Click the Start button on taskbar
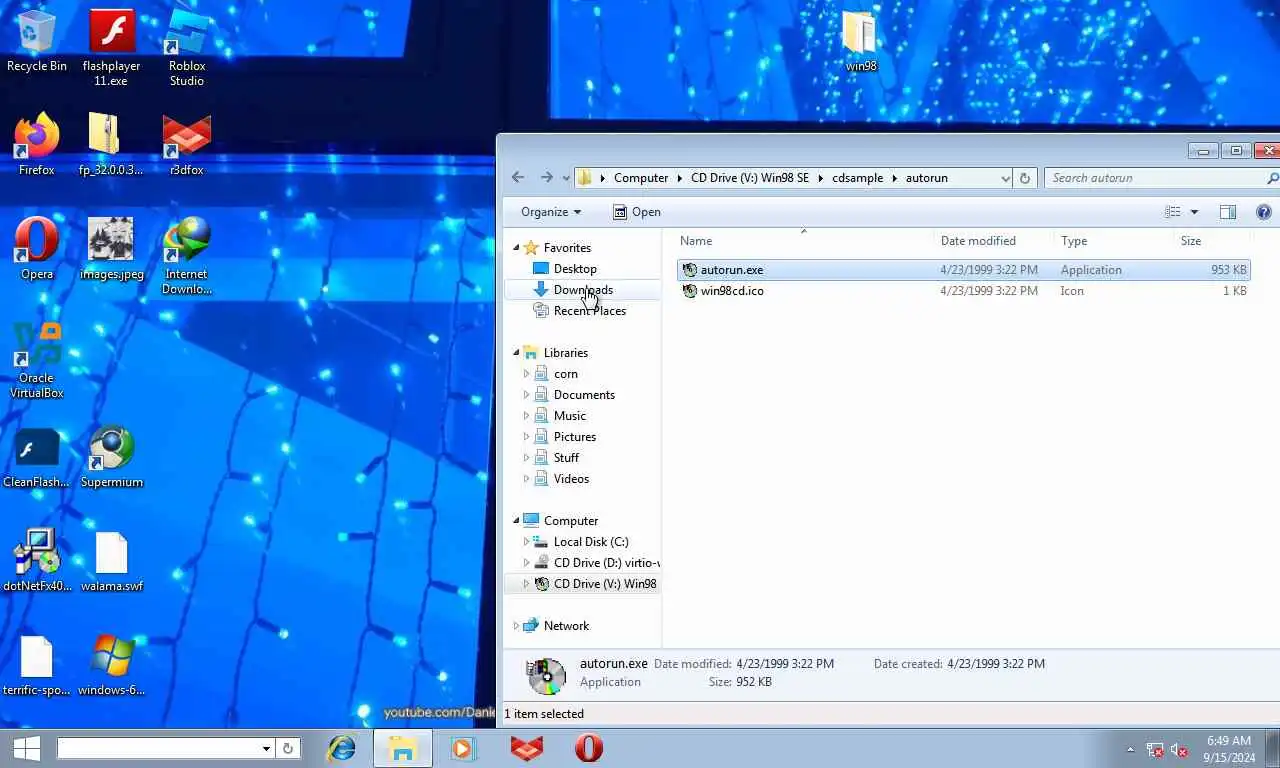Image resolution: width=1280 pixels, height=768 pixels. [26, 748]
